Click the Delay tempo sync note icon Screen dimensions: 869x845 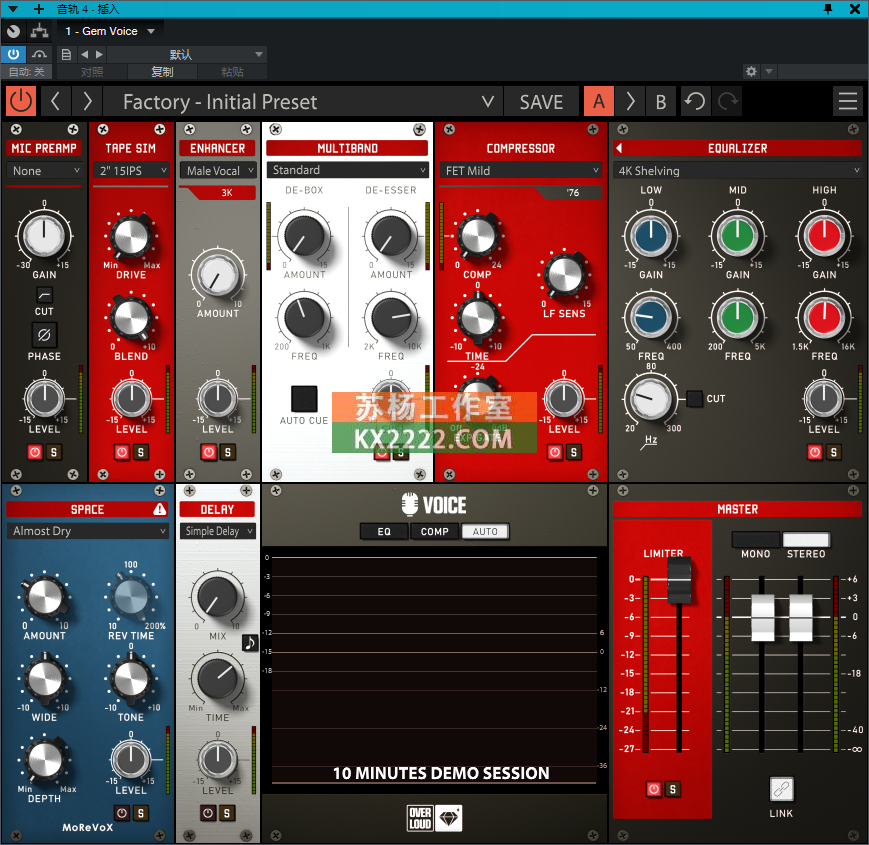coord(251,642)
